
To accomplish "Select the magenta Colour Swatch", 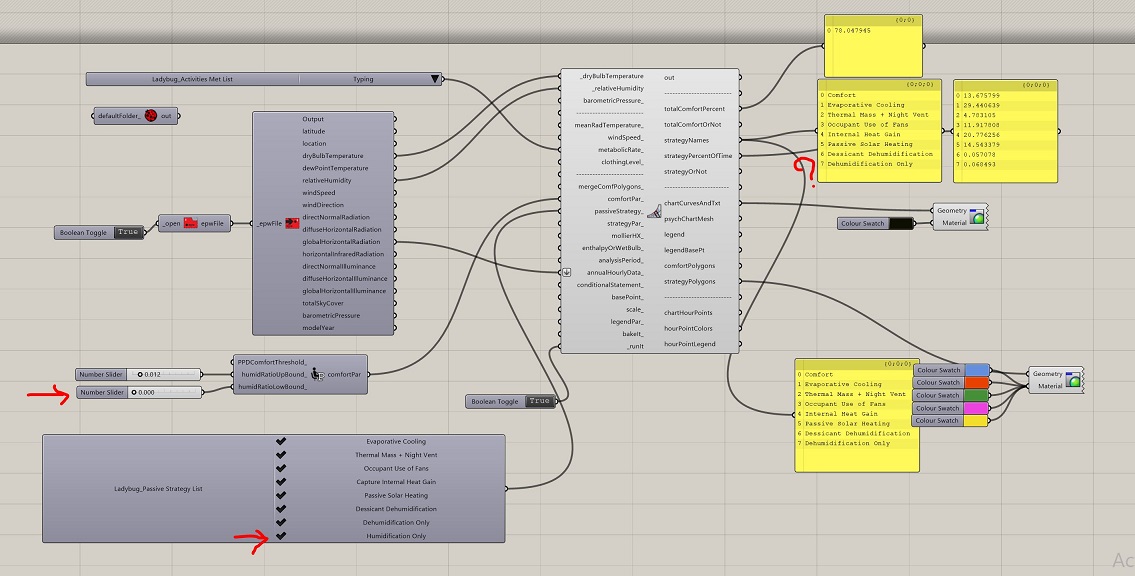I will (x=952, y=408).
